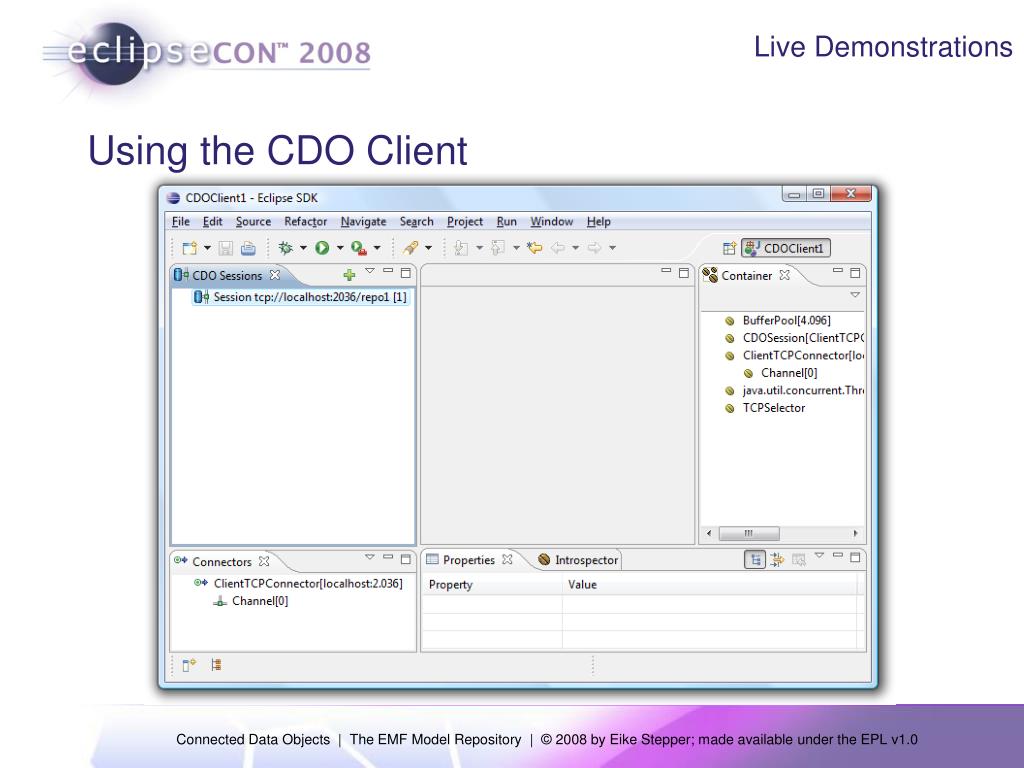The image size is (1024, 768).
Task: Close the Container view tab
Action: pos(784,275)
